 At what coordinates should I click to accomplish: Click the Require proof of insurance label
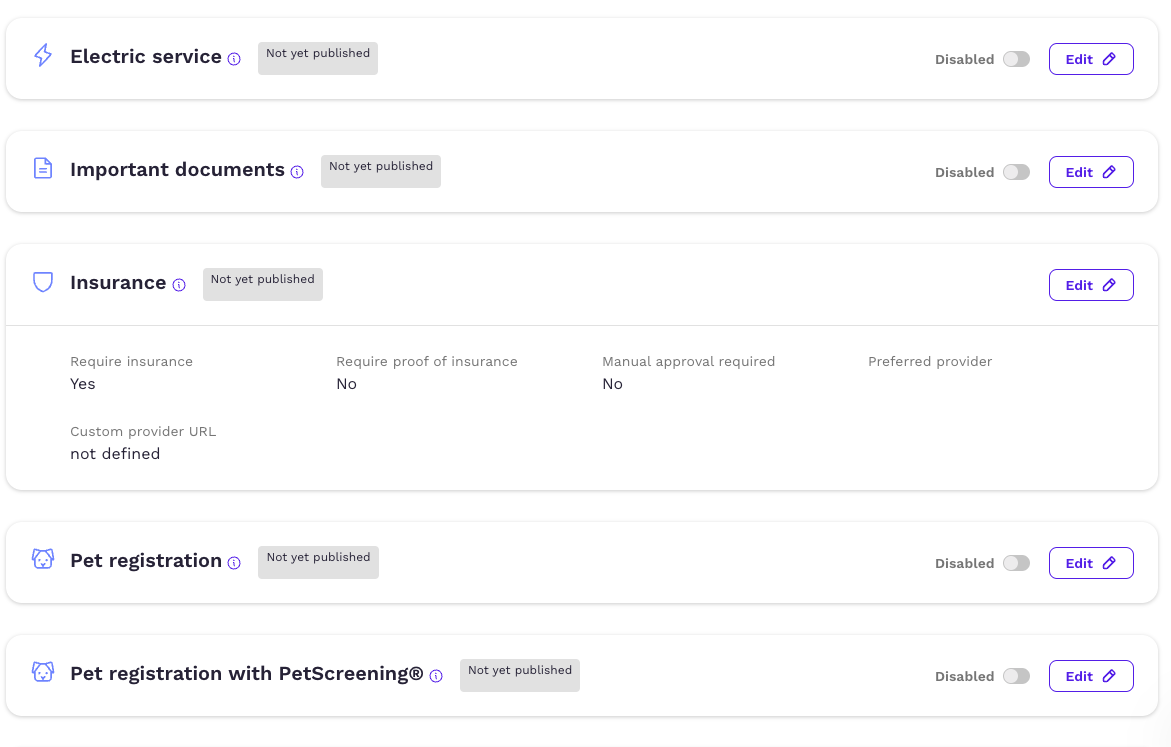click(426, 362)
